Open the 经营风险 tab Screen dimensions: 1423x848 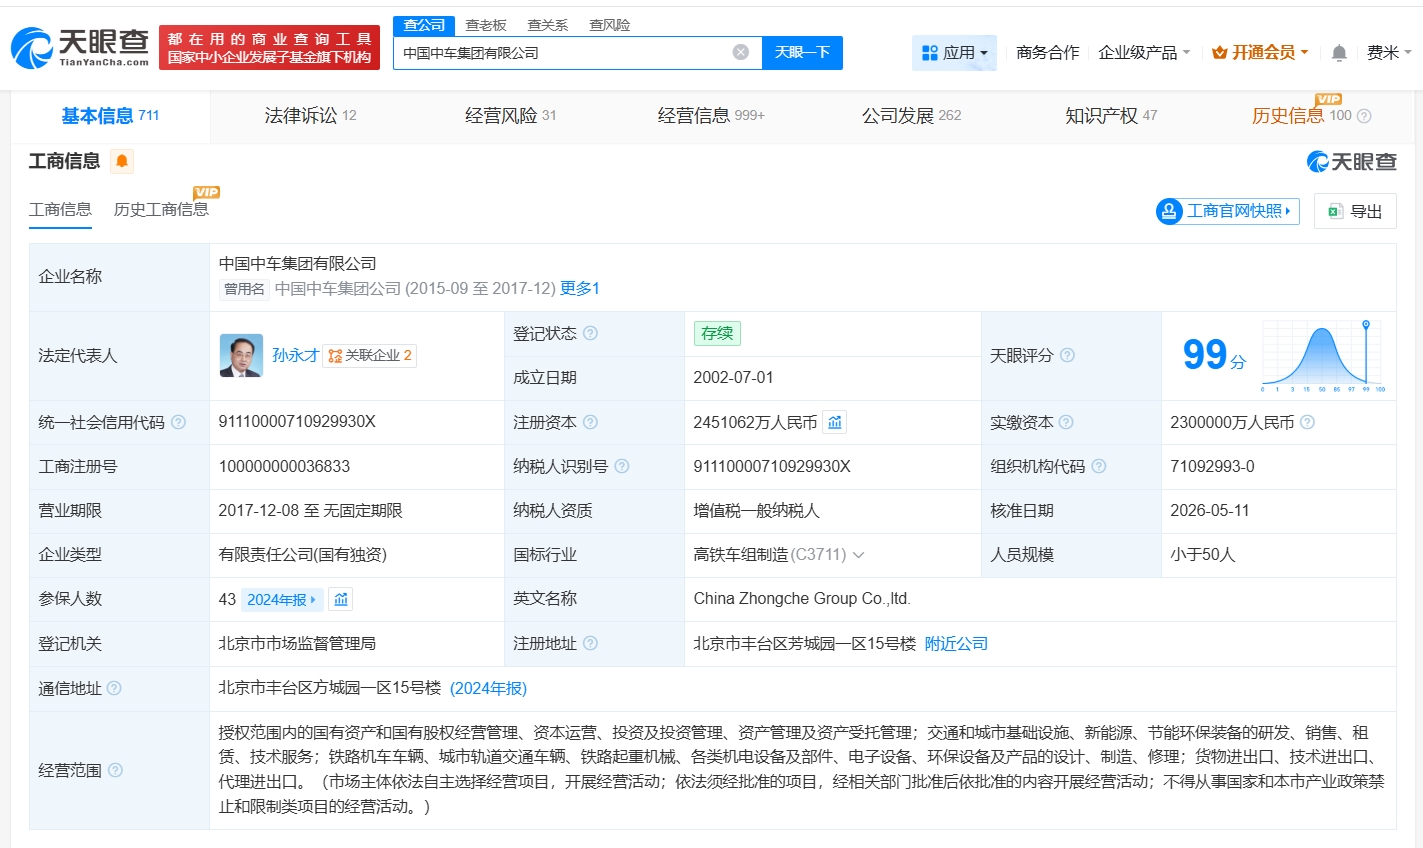510,116
